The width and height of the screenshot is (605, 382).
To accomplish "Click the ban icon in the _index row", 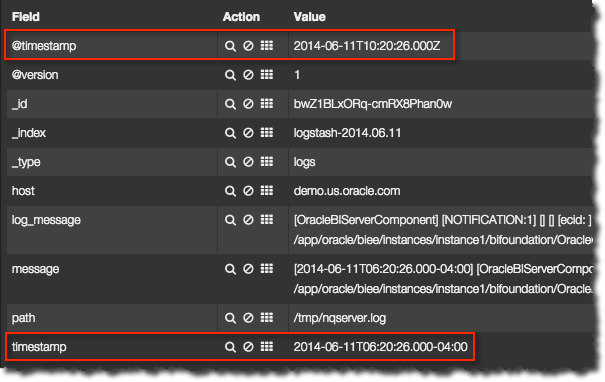I will tap(248, 133).
